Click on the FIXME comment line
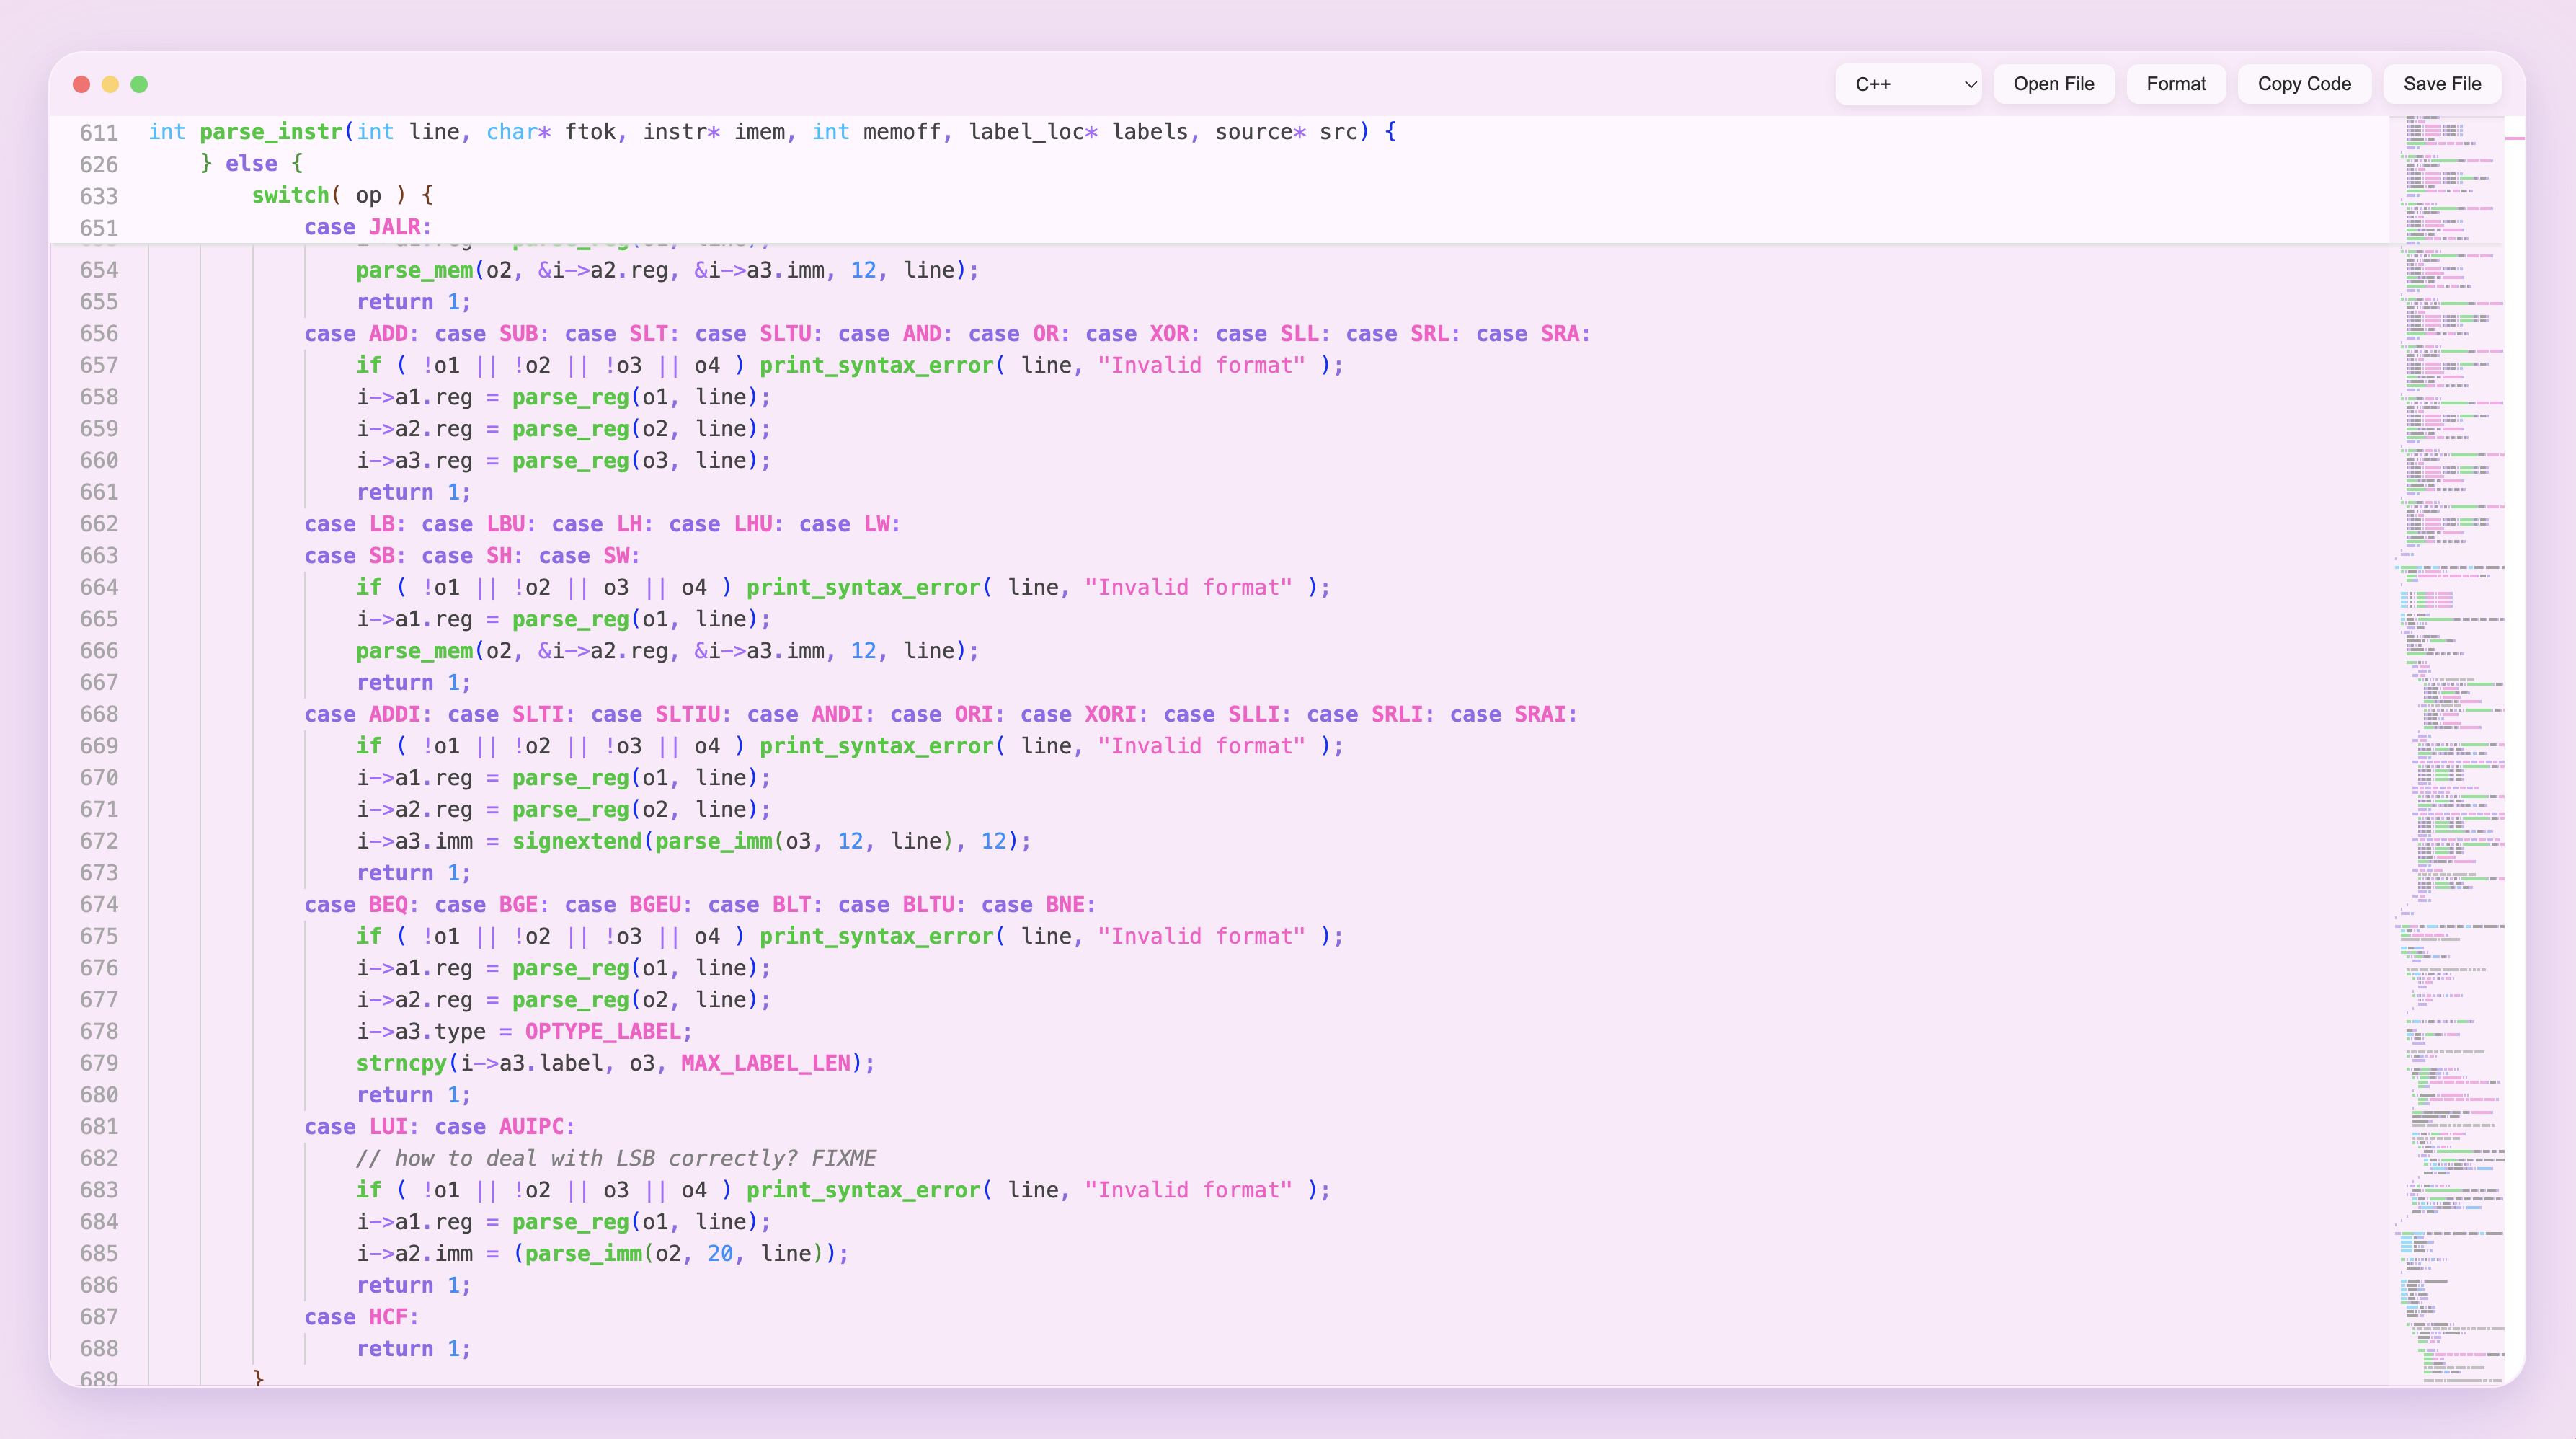The height and width of the screenshot is (1439, 2576). pos(616,1158)
